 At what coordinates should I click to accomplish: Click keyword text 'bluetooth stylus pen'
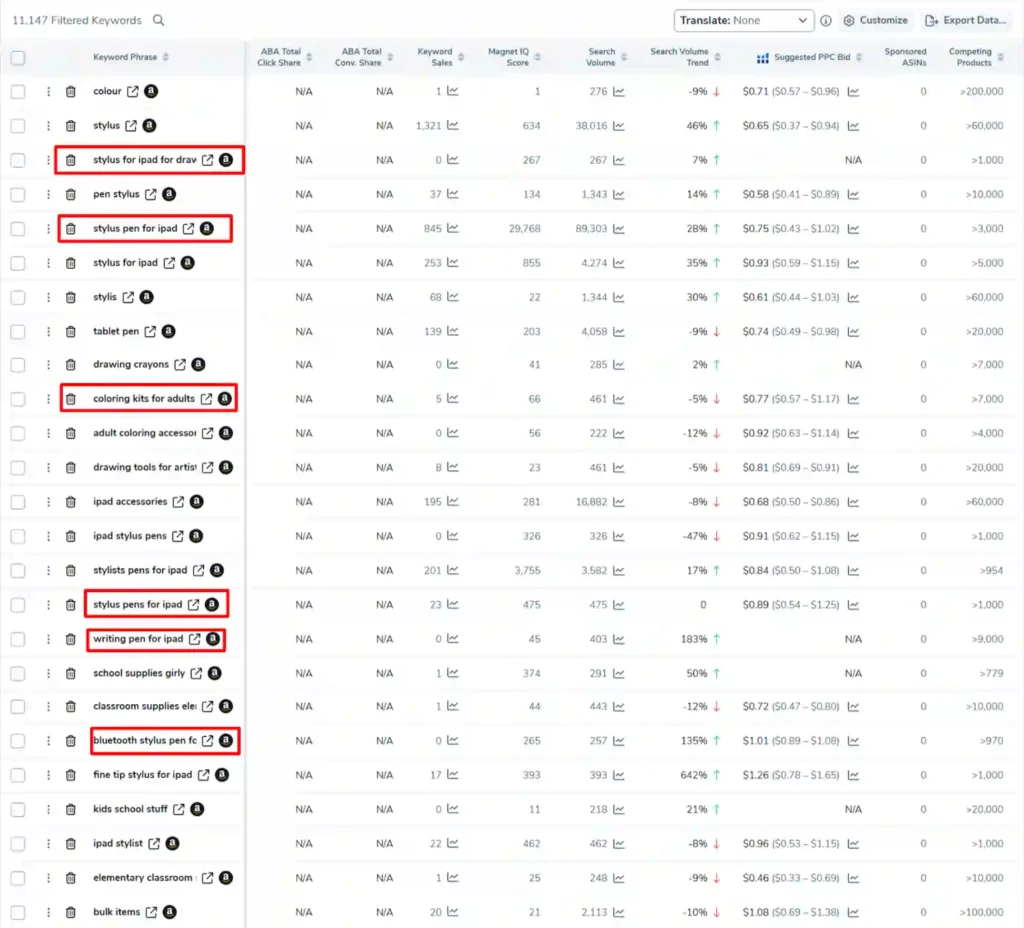pos(144,741)
